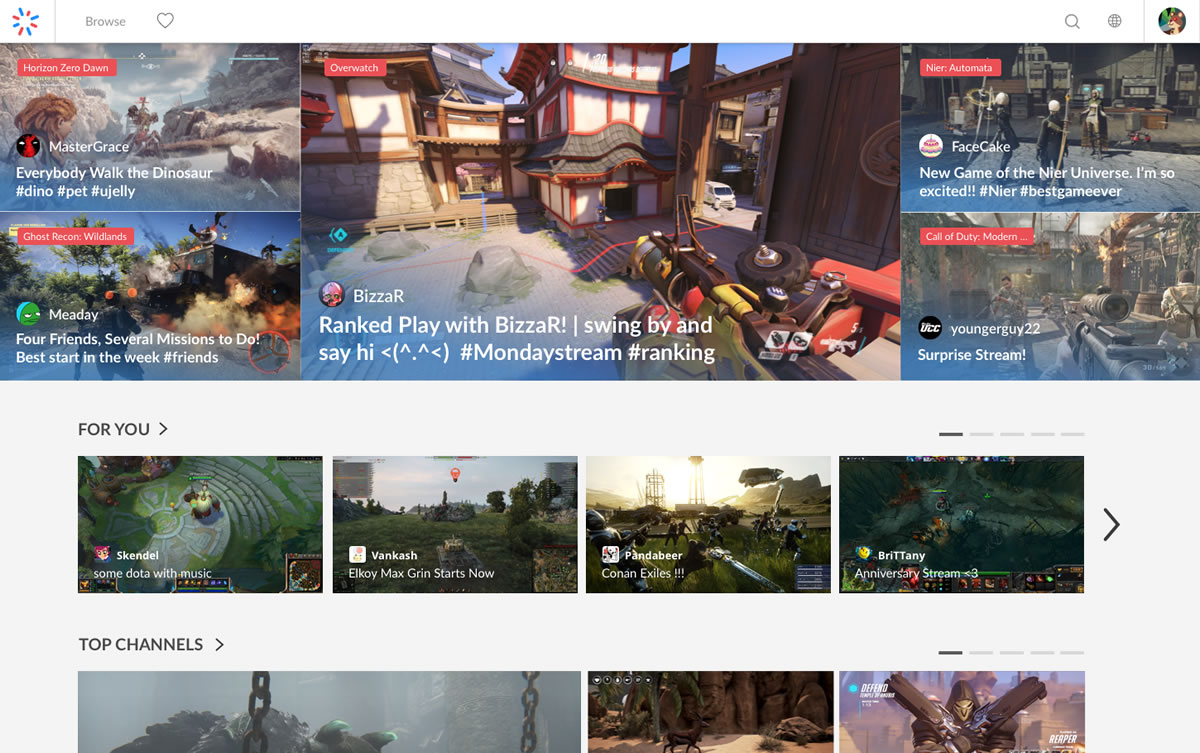1200x753 pixels.
Task: Click the BizzaR channel name
Action: [379, 296]
